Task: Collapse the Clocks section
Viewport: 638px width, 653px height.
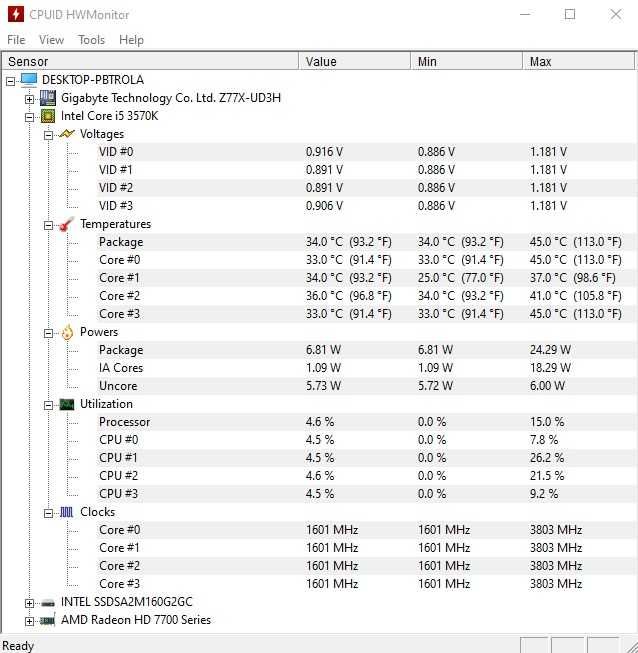Action: pyautogui.click(x=48, y=513)
